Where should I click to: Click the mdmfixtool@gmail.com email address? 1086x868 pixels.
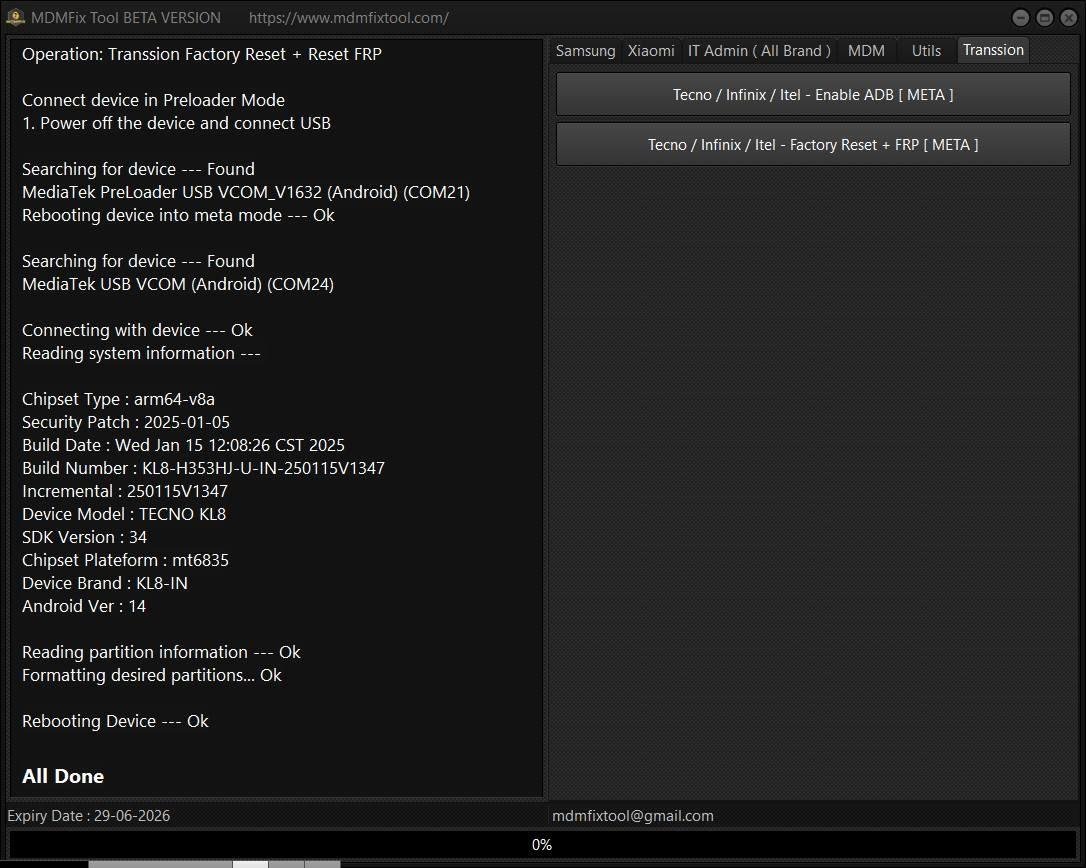pyautogui.click(x=633, y=816)
